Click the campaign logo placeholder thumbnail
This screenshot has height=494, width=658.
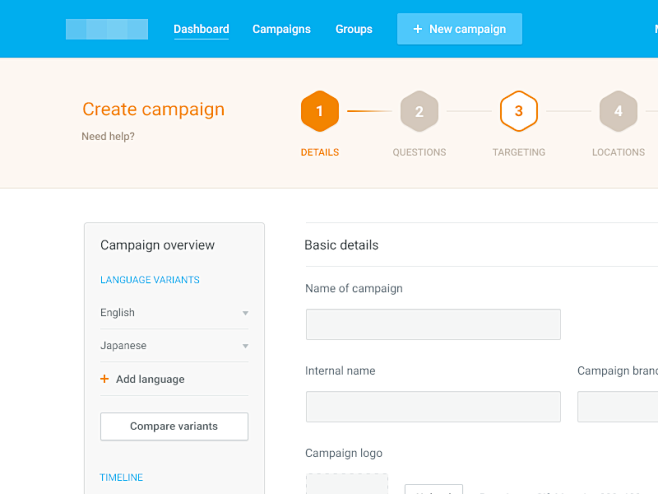pos(345,484)
